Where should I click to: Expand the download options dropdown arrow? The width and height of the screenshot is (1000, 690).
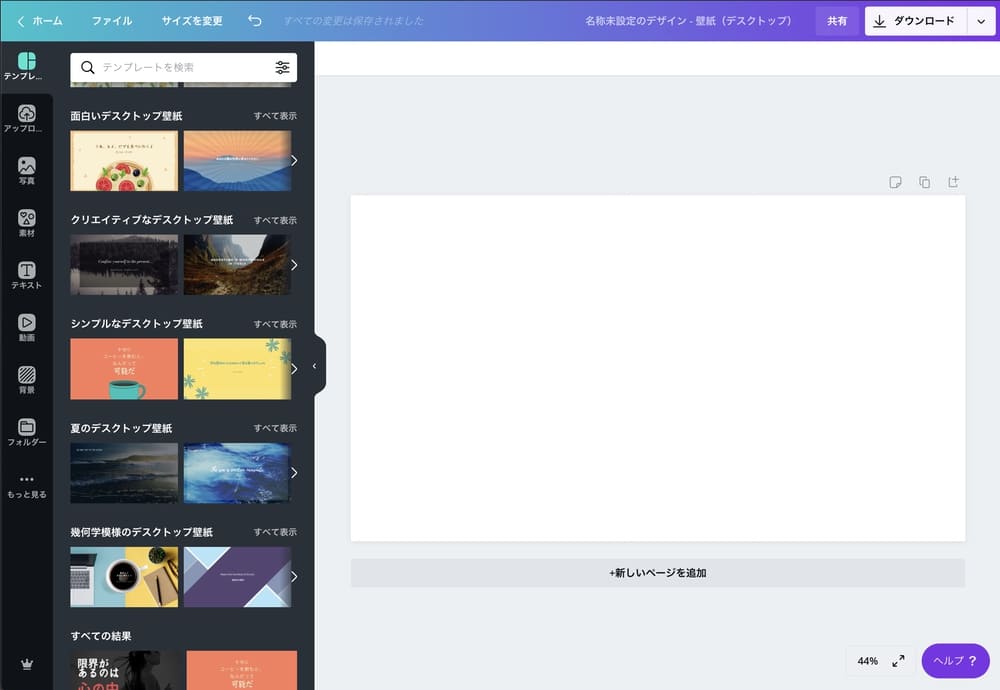point(981,21)
